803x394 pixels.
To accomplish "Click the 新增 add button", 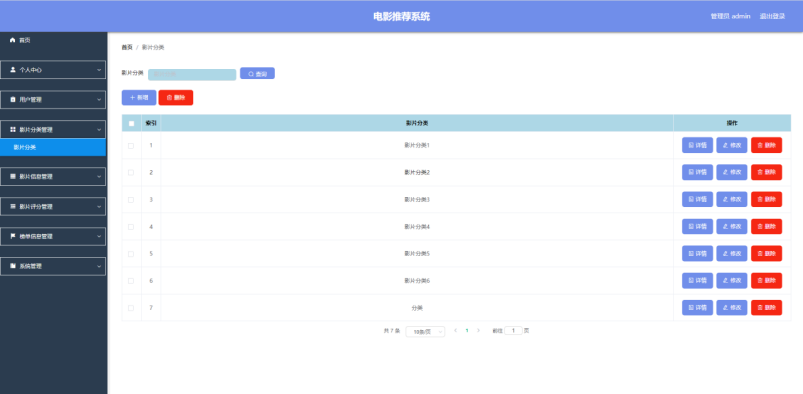I will tap(139, 97).
